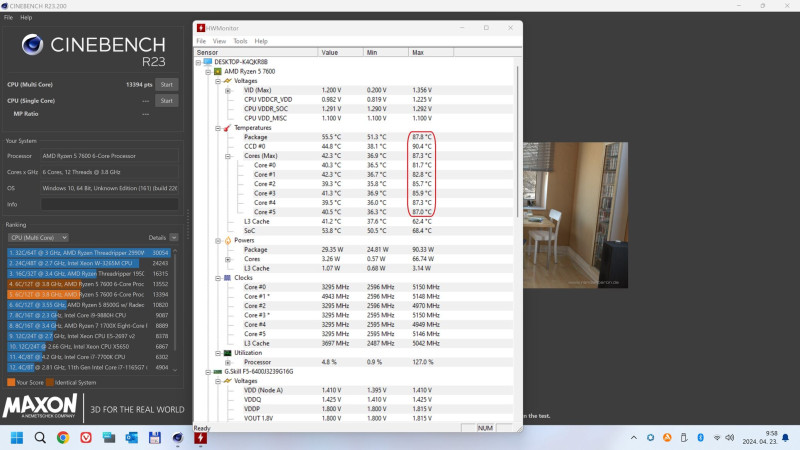Open the CPU (Multi Core) ranking dropdown
This screenshot has width=800, height=450.
pyautogui.click(x=38, y=238)
